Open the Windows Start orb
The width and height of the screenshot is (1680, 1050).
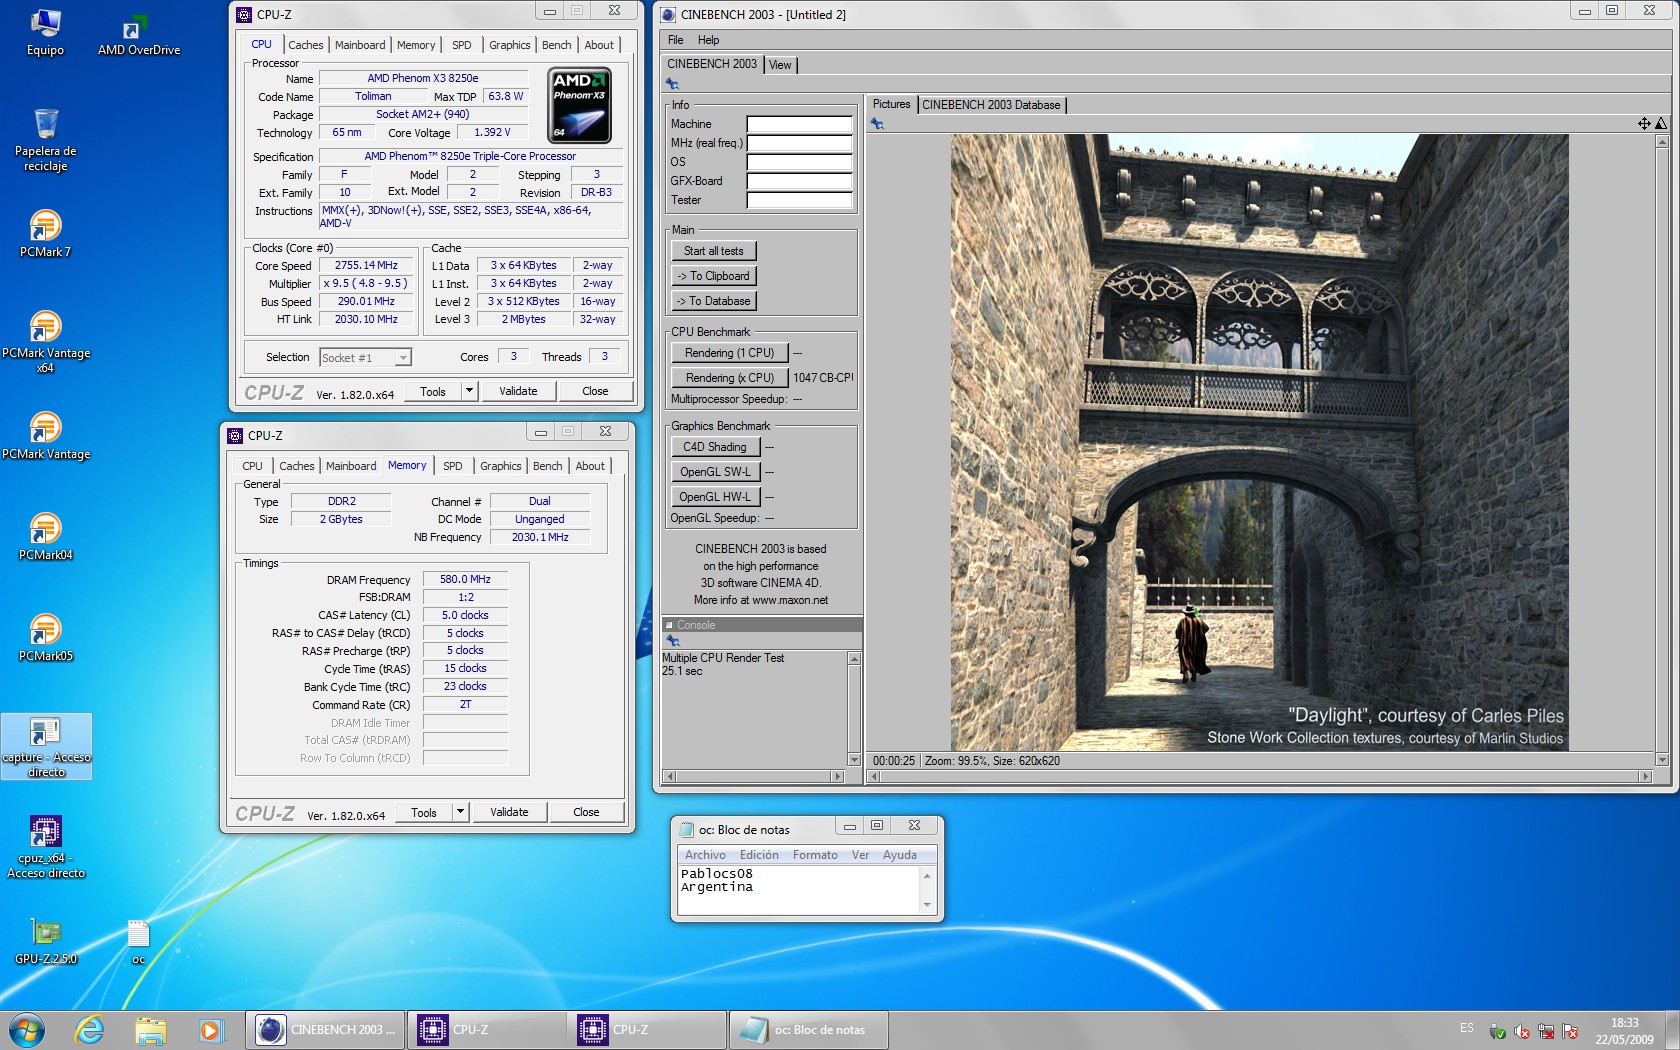click(x=27, y=1029)
